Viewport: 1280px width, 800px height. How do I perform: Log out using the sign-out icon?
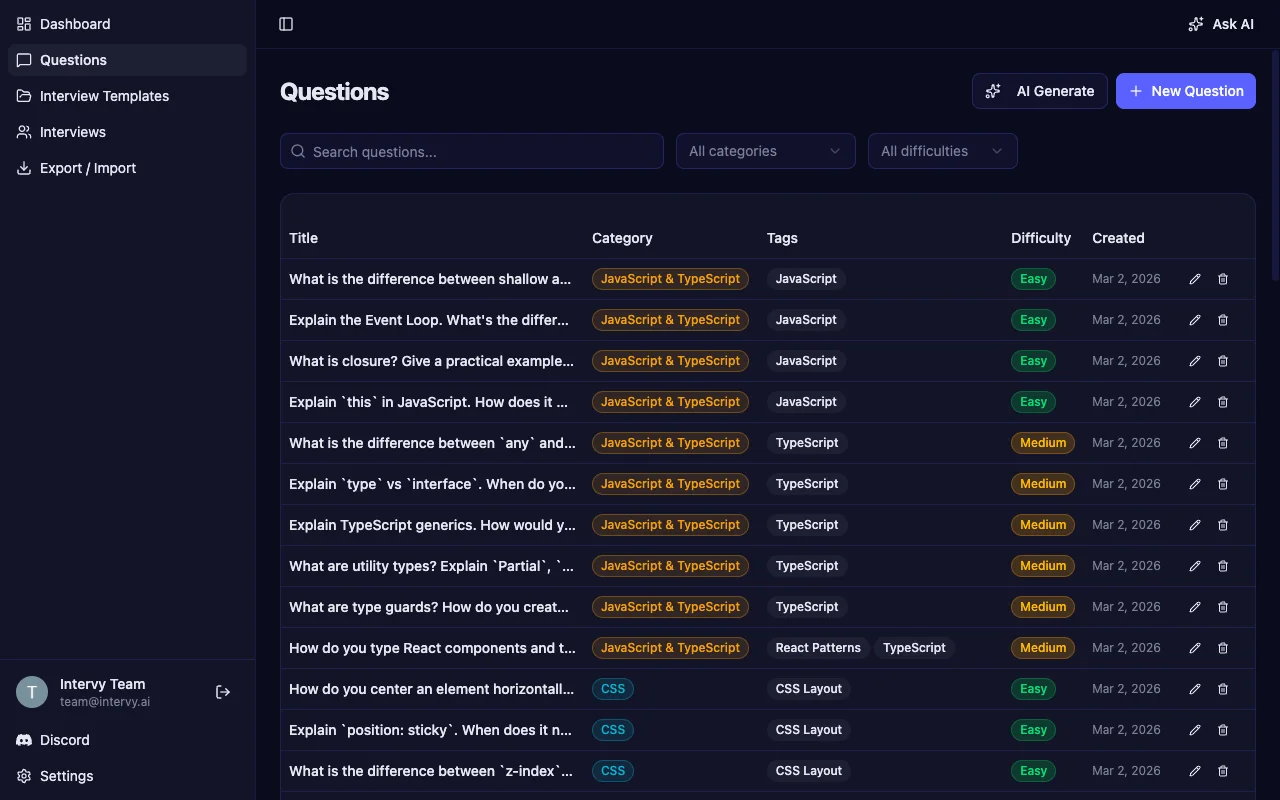[222, 691]
